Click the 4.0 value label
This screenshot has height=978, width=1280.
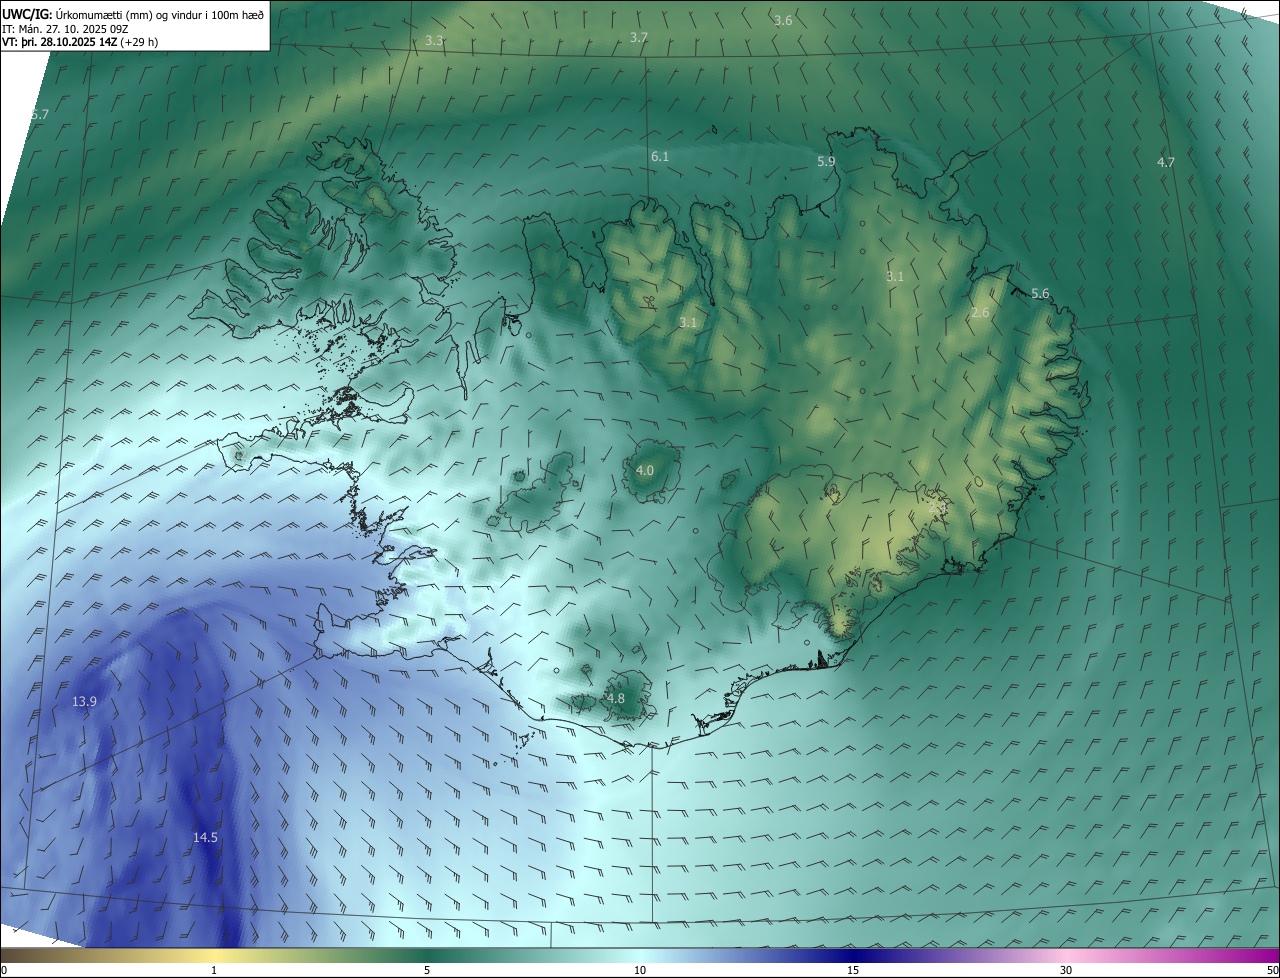click(x=645, y=470)
